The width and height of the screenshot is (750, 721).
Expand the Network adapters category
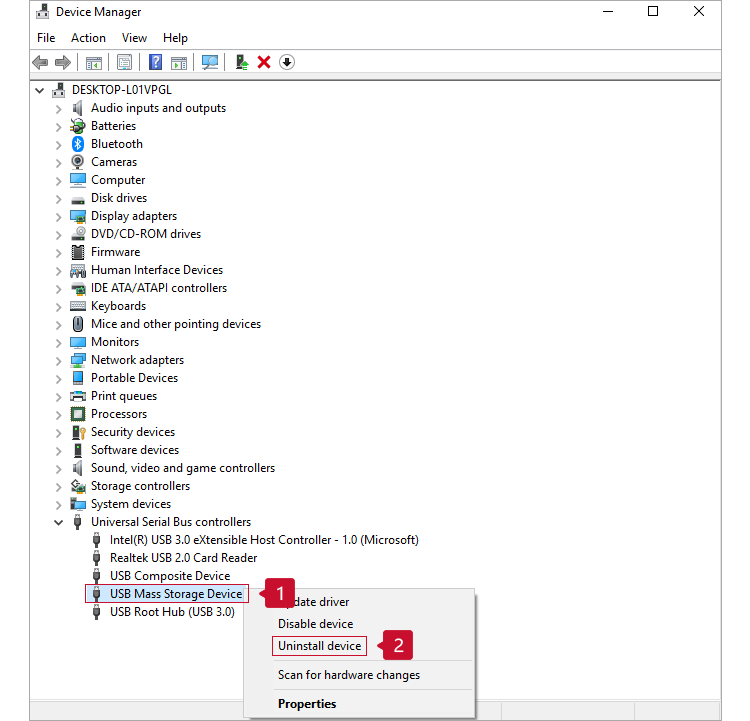click(x=59, y=360)
